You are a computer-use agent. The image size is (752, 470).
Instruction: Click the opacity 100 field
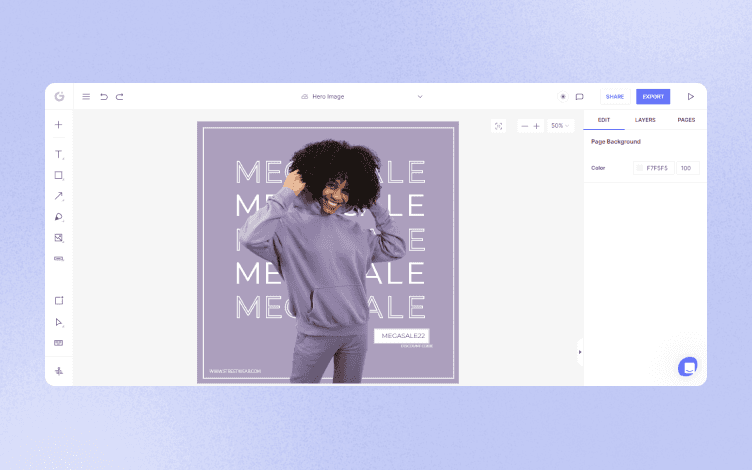[x=688, y=168]
